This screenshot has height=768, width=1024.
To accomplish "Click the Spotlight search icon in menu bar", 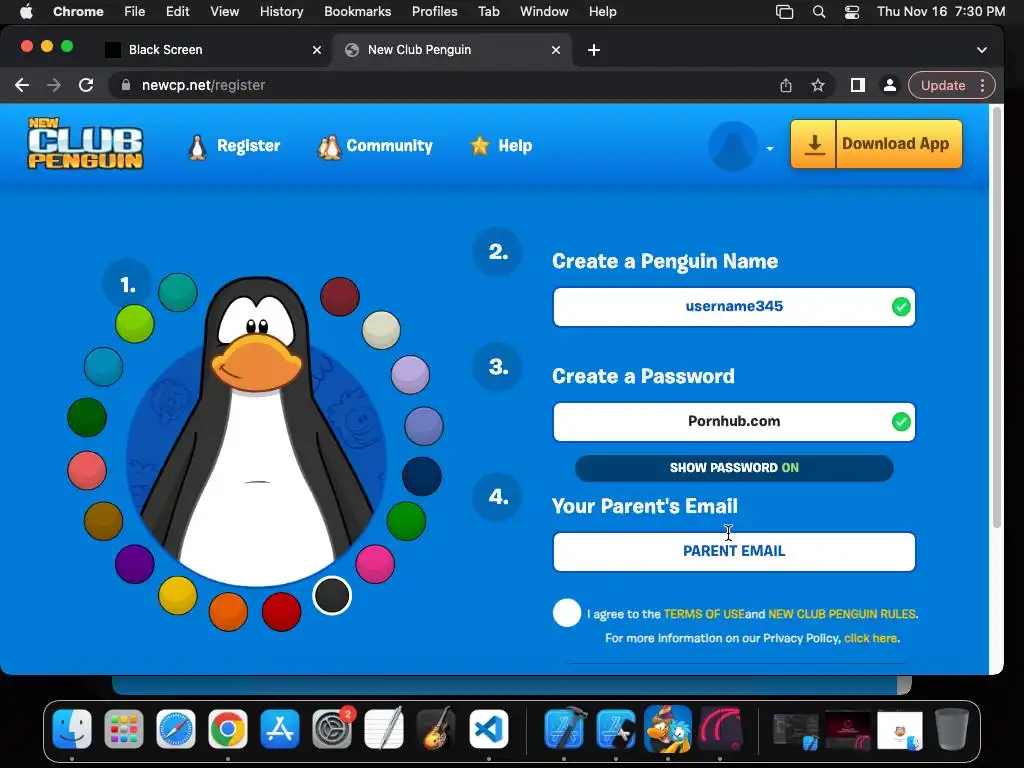I will (818, 12).
